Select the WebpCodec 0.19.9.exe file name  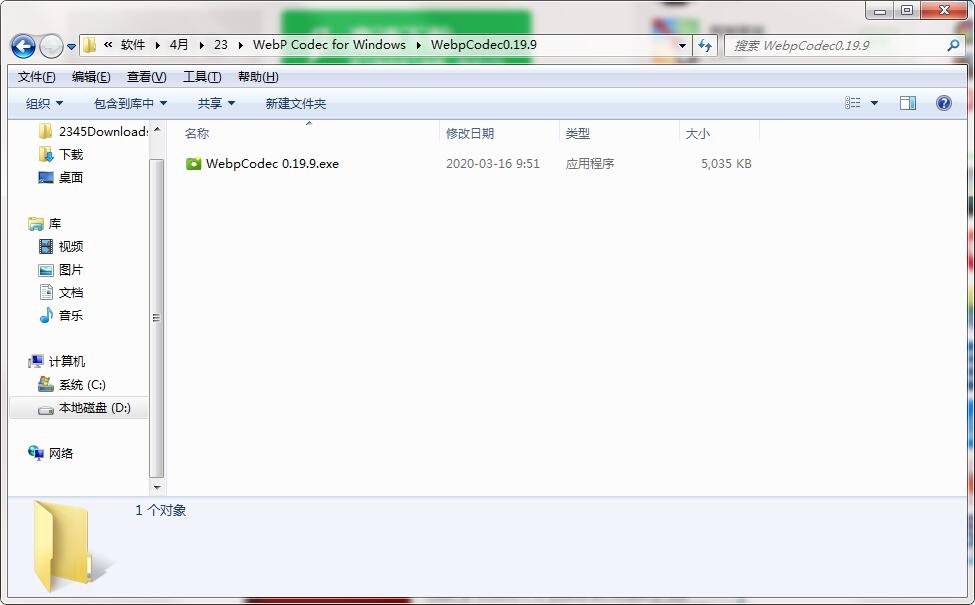pyautogui.click(x=272, y=164)
